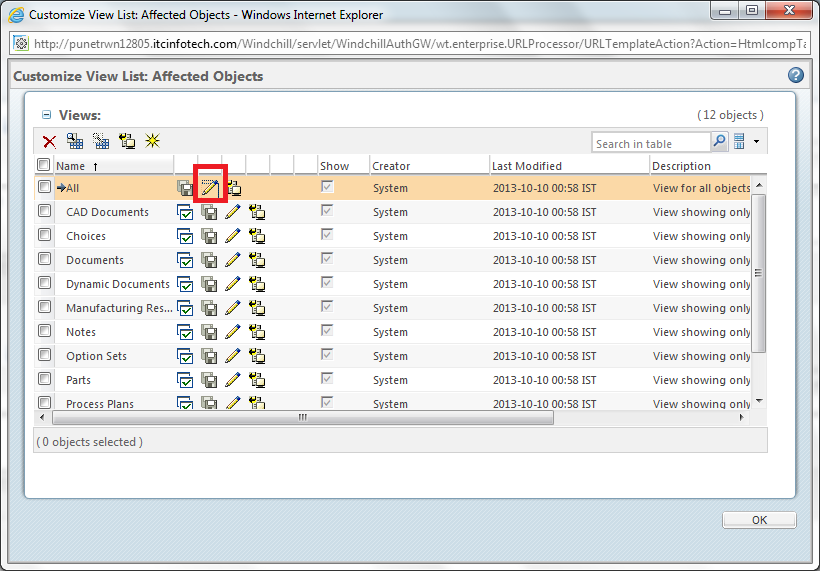820x571 pixels.
Task: Edit the CAD Documents view with pencil icon
Action: click(x=233, y=212)
